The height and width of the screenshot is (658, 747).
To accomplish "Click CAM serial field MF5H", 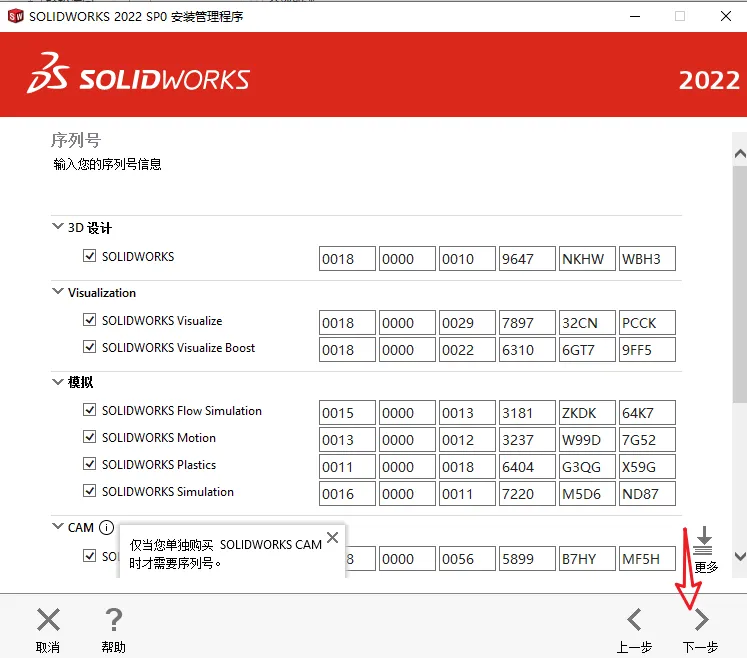I will [x=647, y=558].
